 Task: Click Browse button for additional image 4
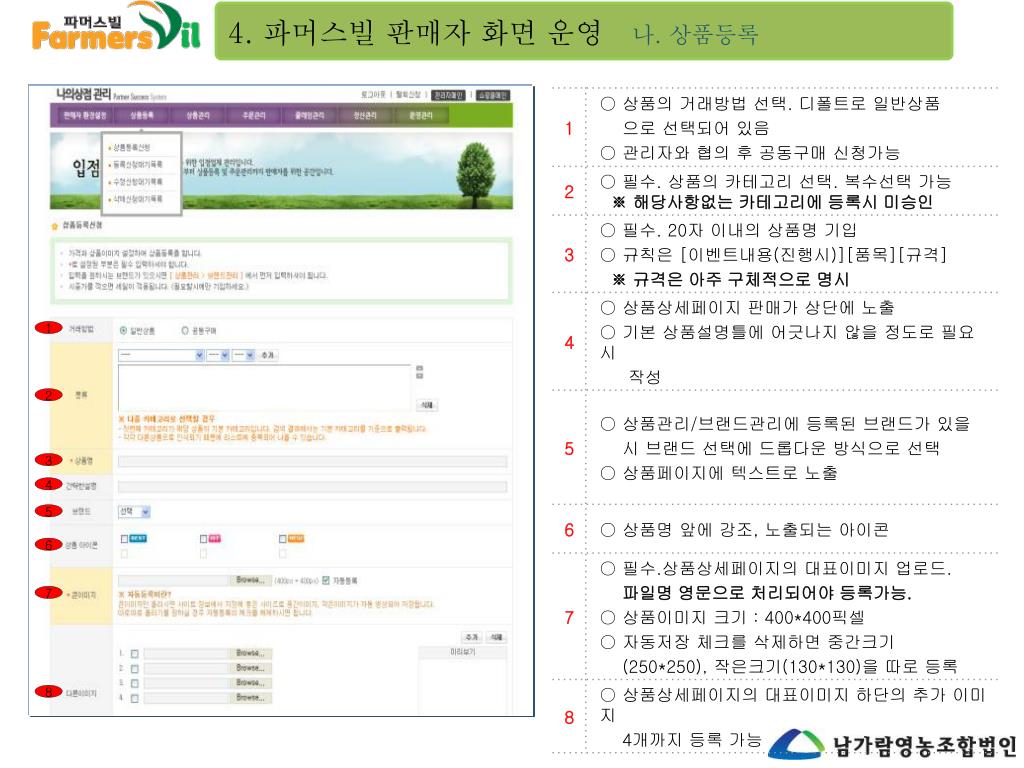pos(251,697)
